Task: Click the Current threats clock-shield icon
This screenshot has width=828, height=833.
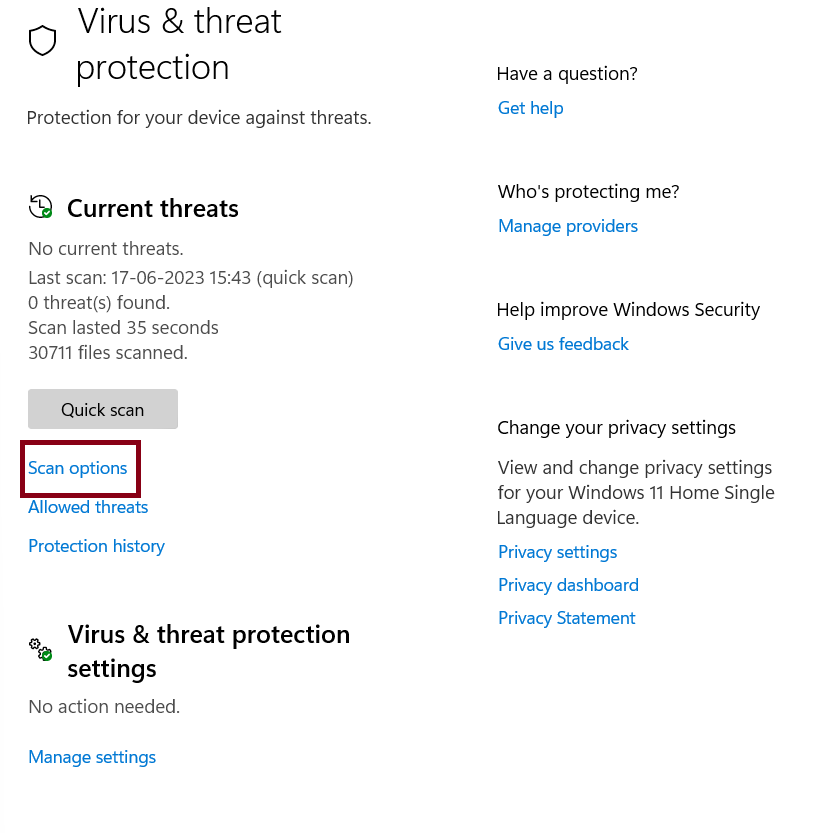Action: pos(41,207)
